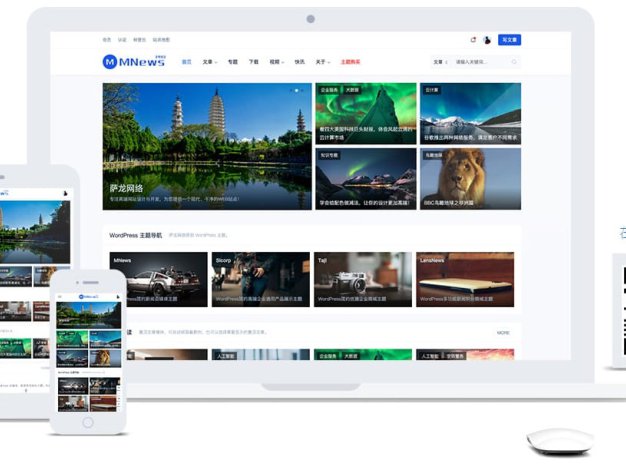Click the search keyword input field
The height and width of the screenshot is (470, 626).
click(x=481, y=62)
